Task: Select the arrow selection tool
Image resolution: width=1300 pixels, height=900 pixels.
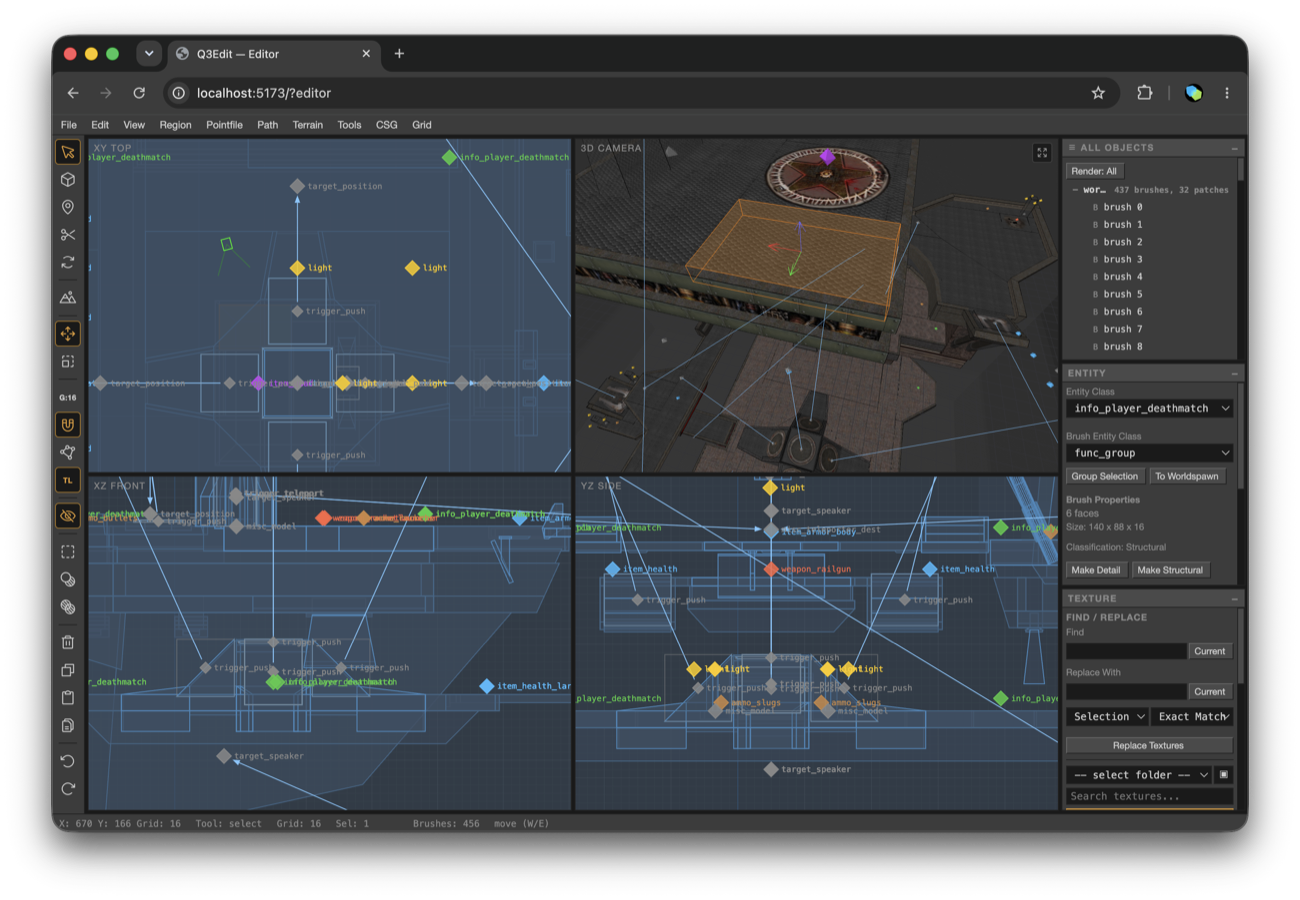Action: click(x=68, y=153)
